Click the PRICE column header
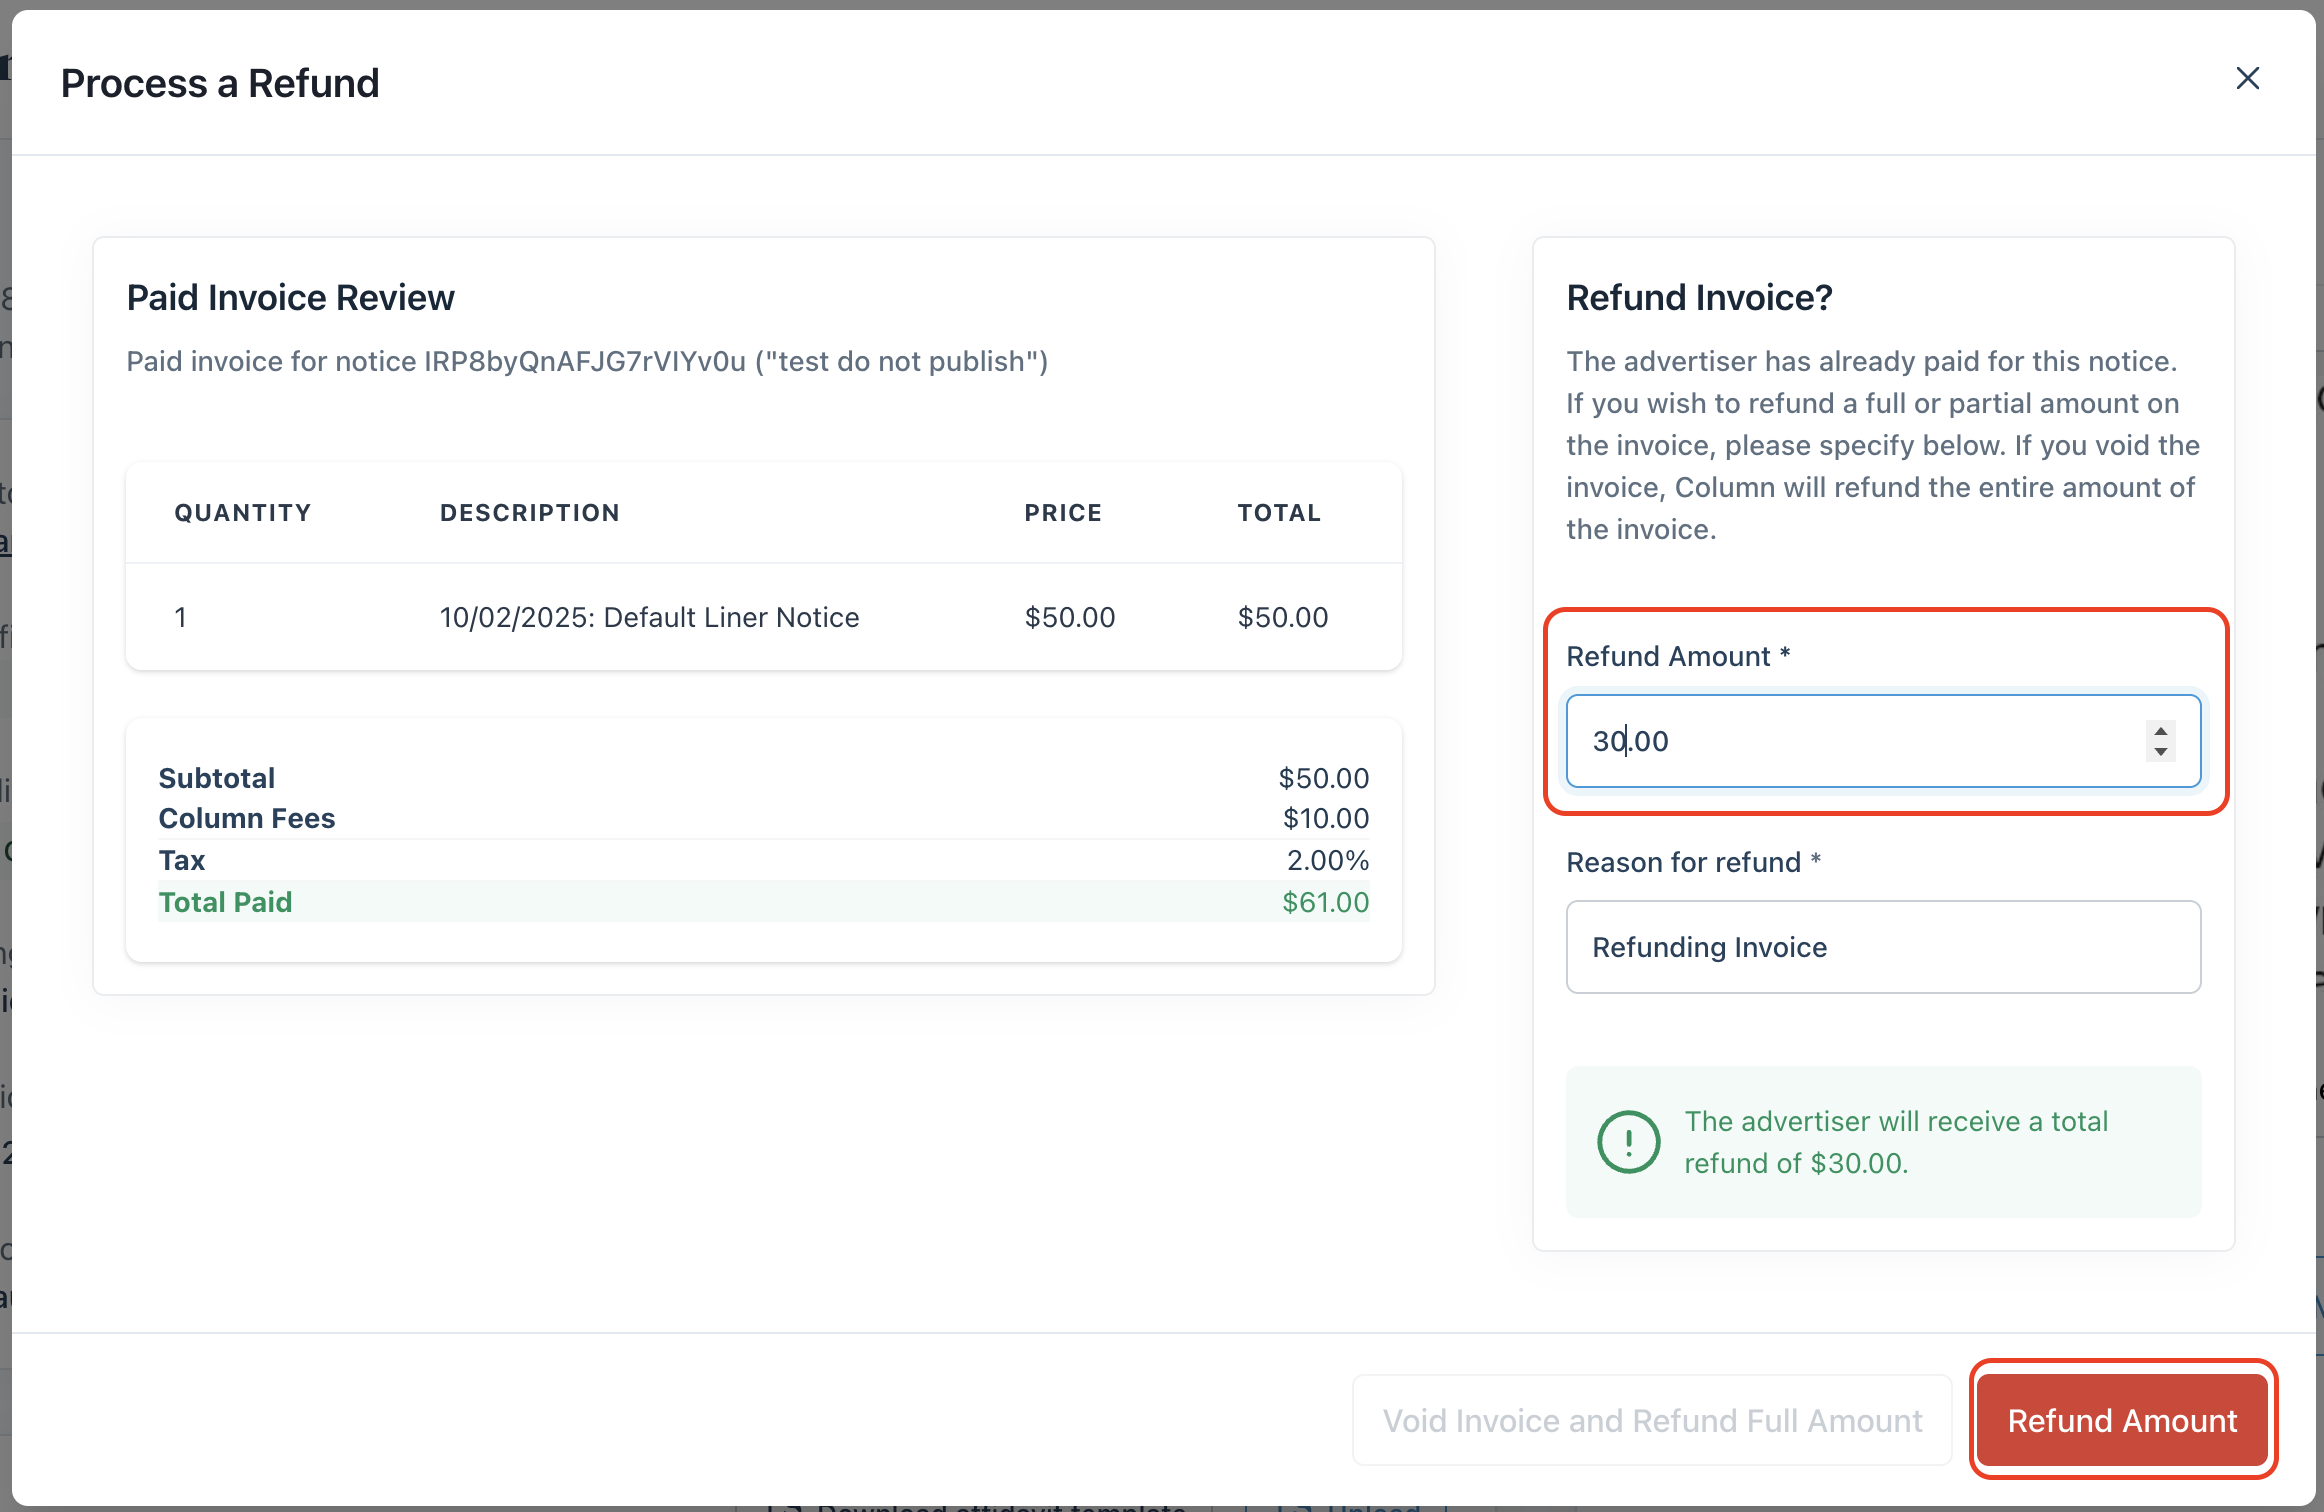 point(1062,513)
